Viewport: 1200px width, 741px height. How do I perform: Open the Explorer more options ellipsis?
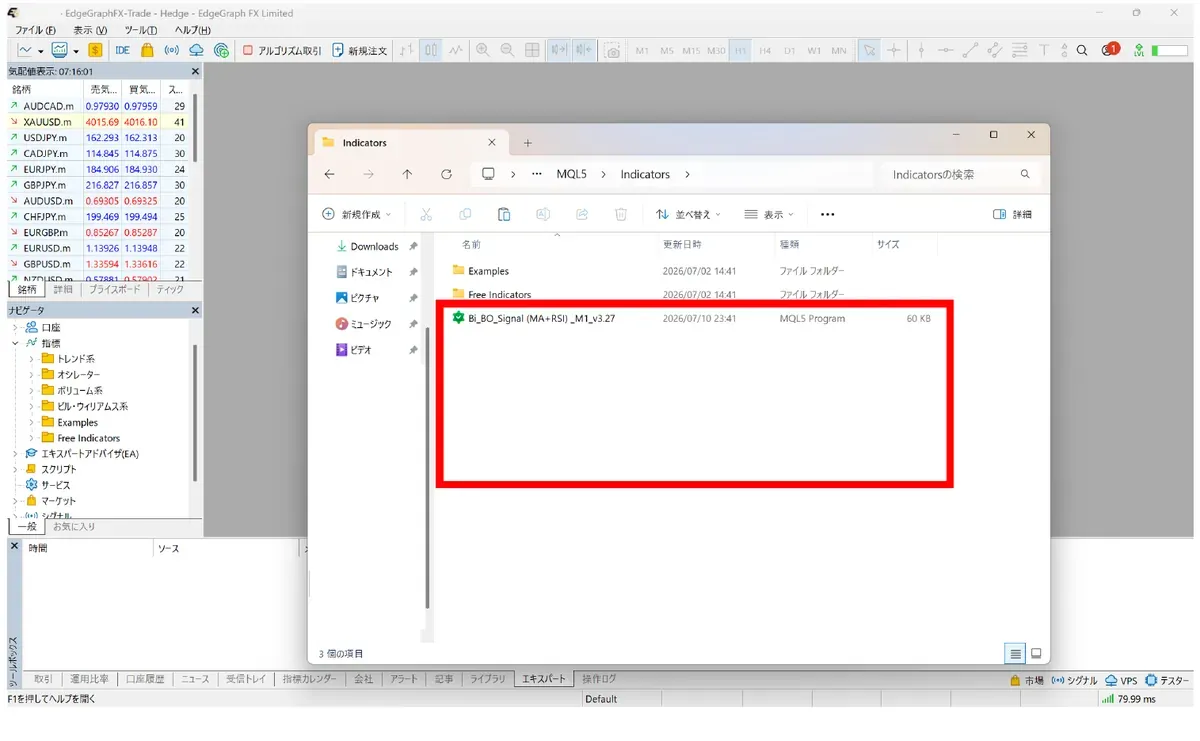coord(827,214)
